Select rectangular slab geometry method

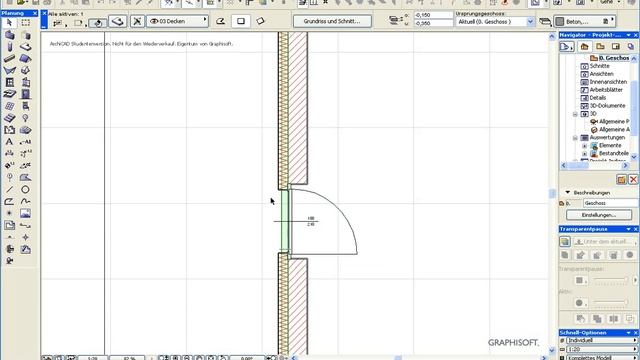pyautogui.click(x=241, y=21)
